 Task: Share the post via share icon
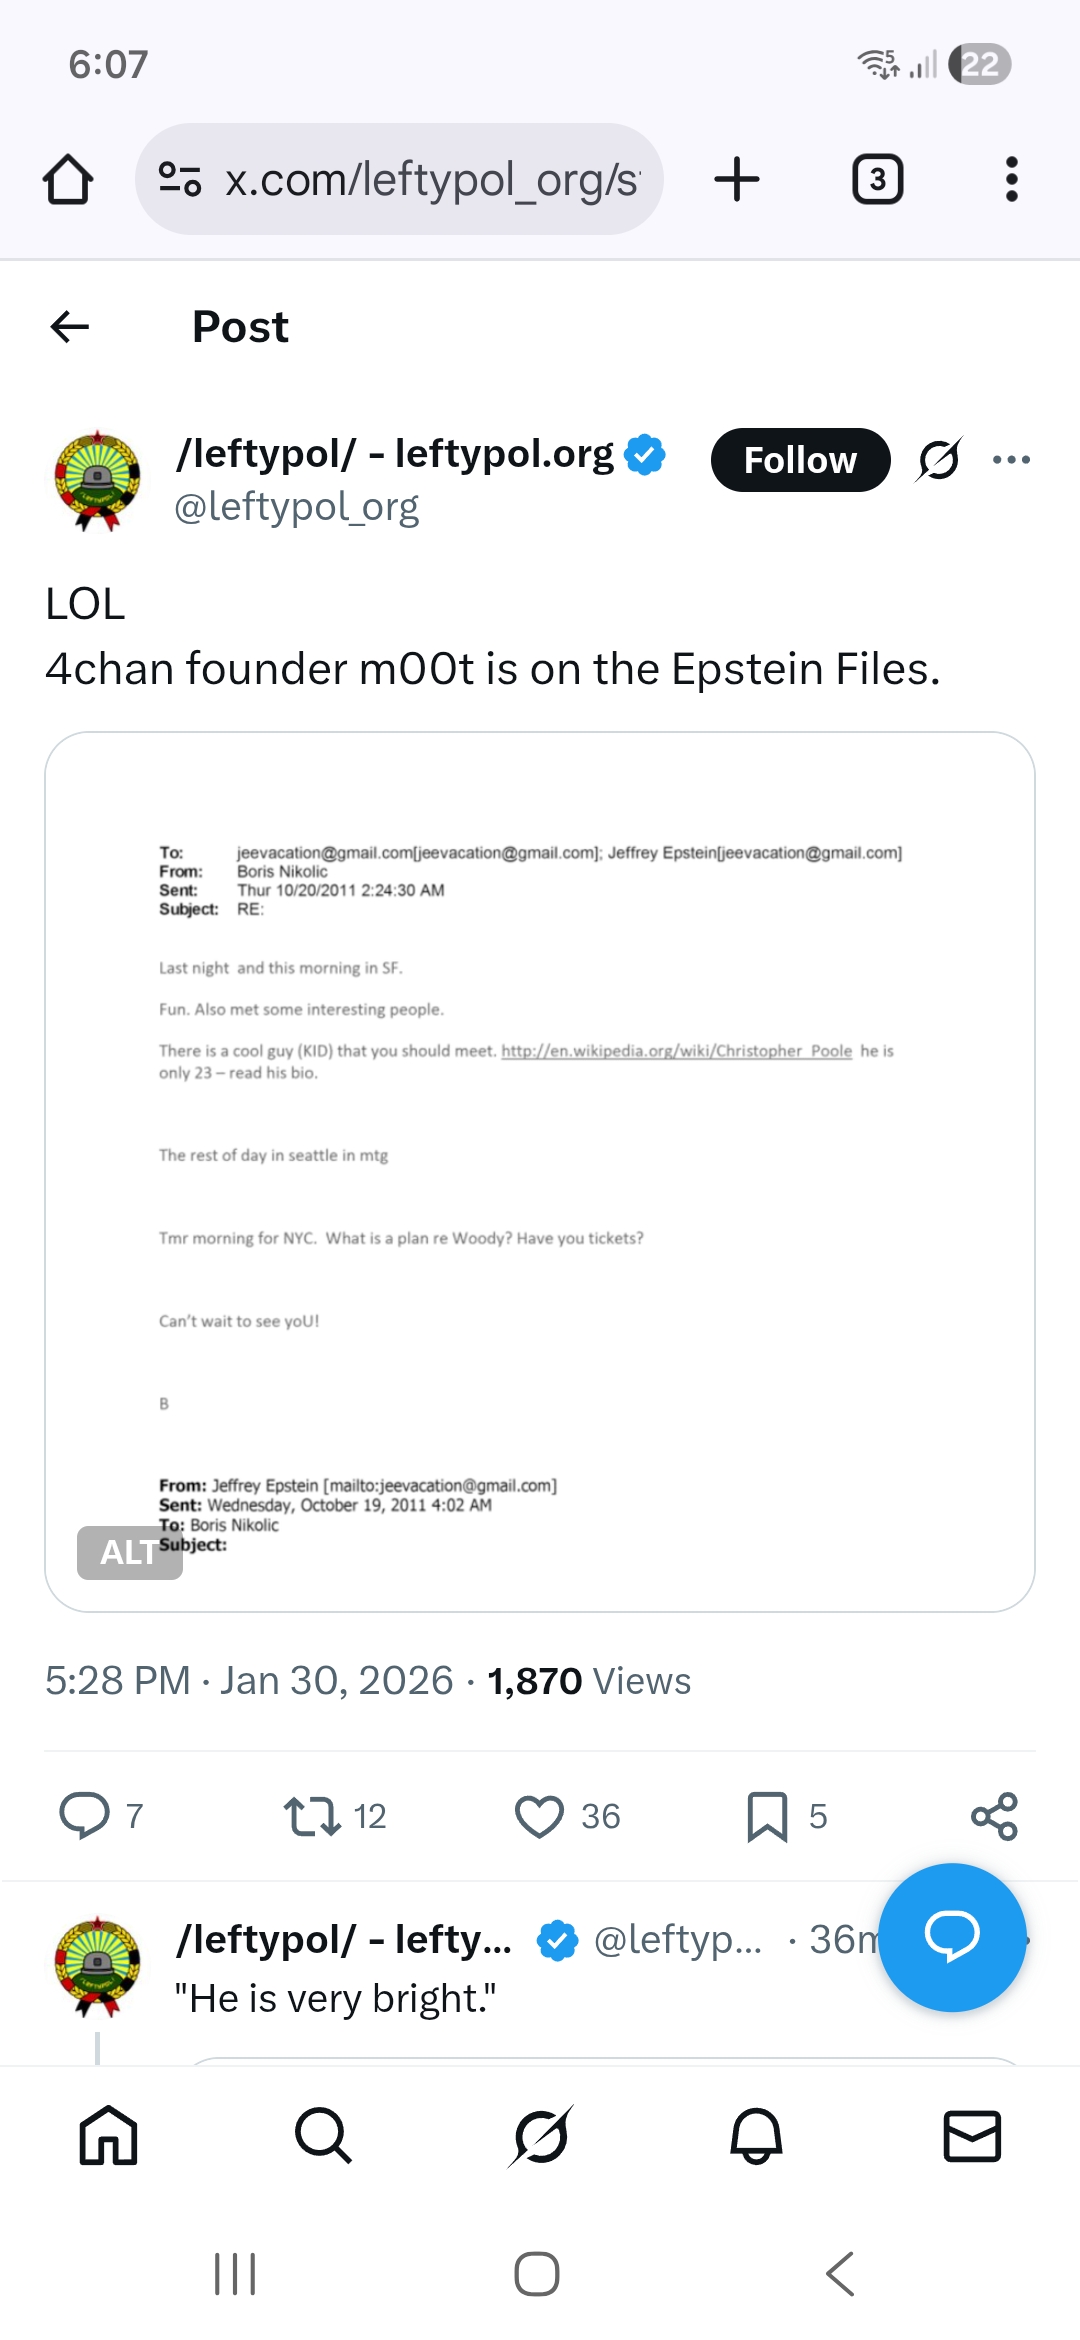tap(994, 1816)
